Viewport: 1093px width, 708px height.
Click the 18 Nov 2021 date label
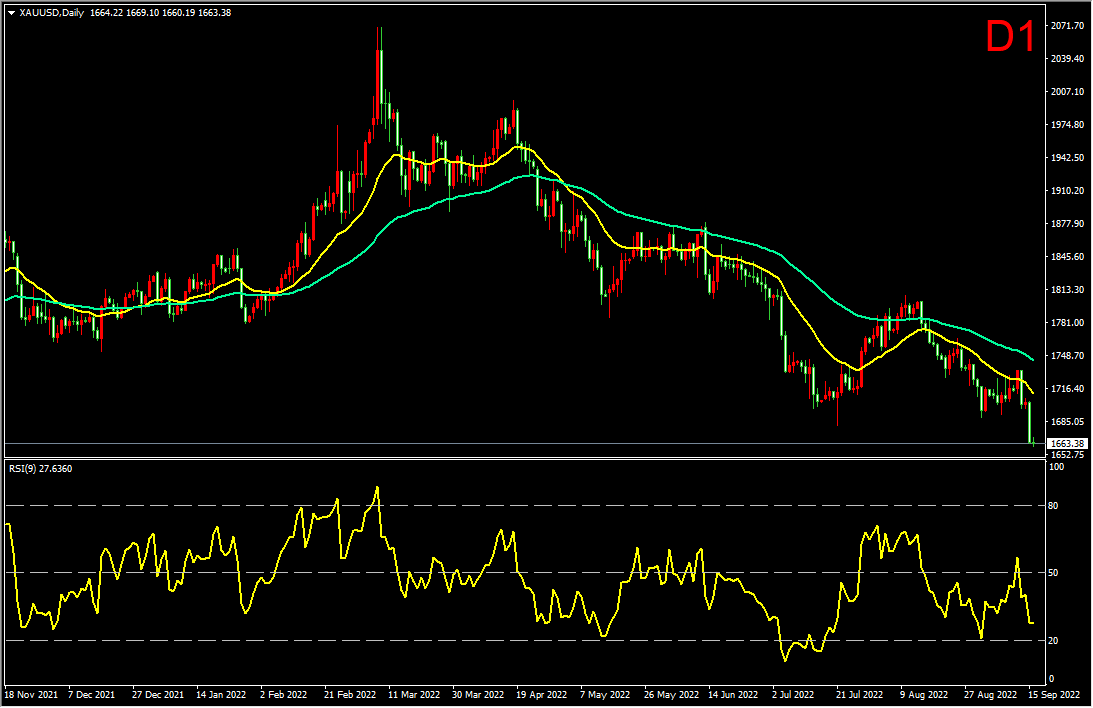point(31,695)
